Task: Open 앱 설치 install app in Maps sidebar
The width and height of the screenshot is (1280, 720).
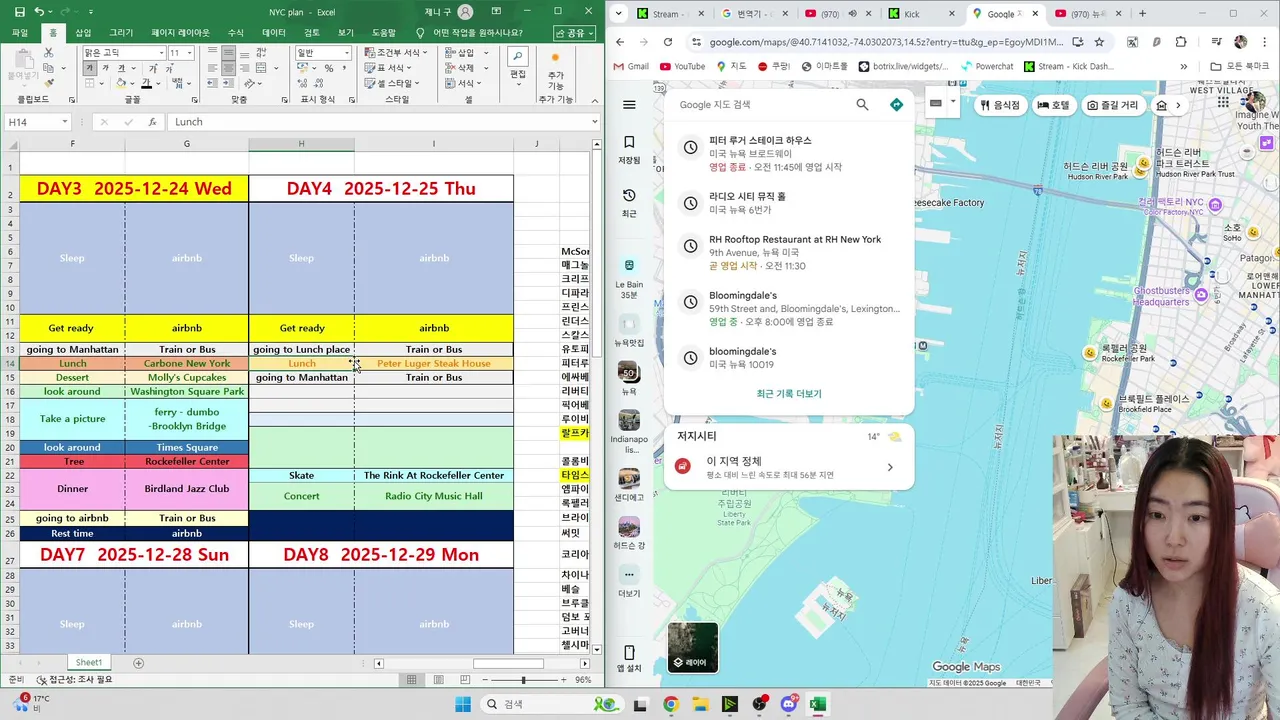Action: coord(629,659)
